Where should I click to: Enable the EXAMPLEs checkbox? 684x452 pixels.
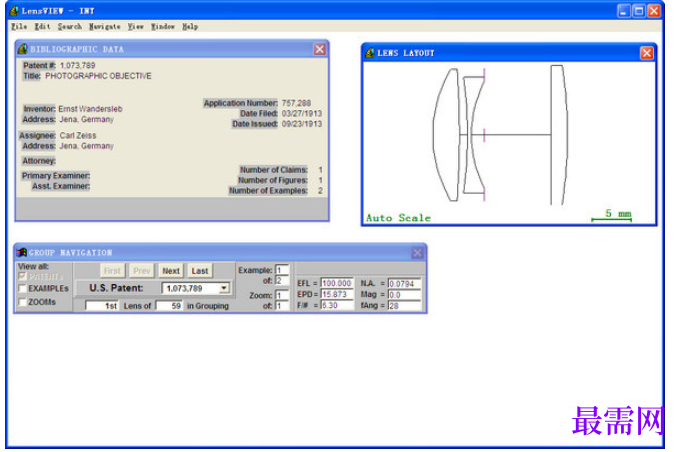23,288
